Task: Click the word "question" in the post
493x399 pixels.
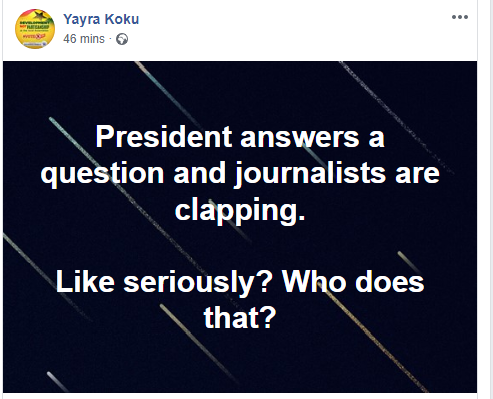Action: (x=102, y=175)
